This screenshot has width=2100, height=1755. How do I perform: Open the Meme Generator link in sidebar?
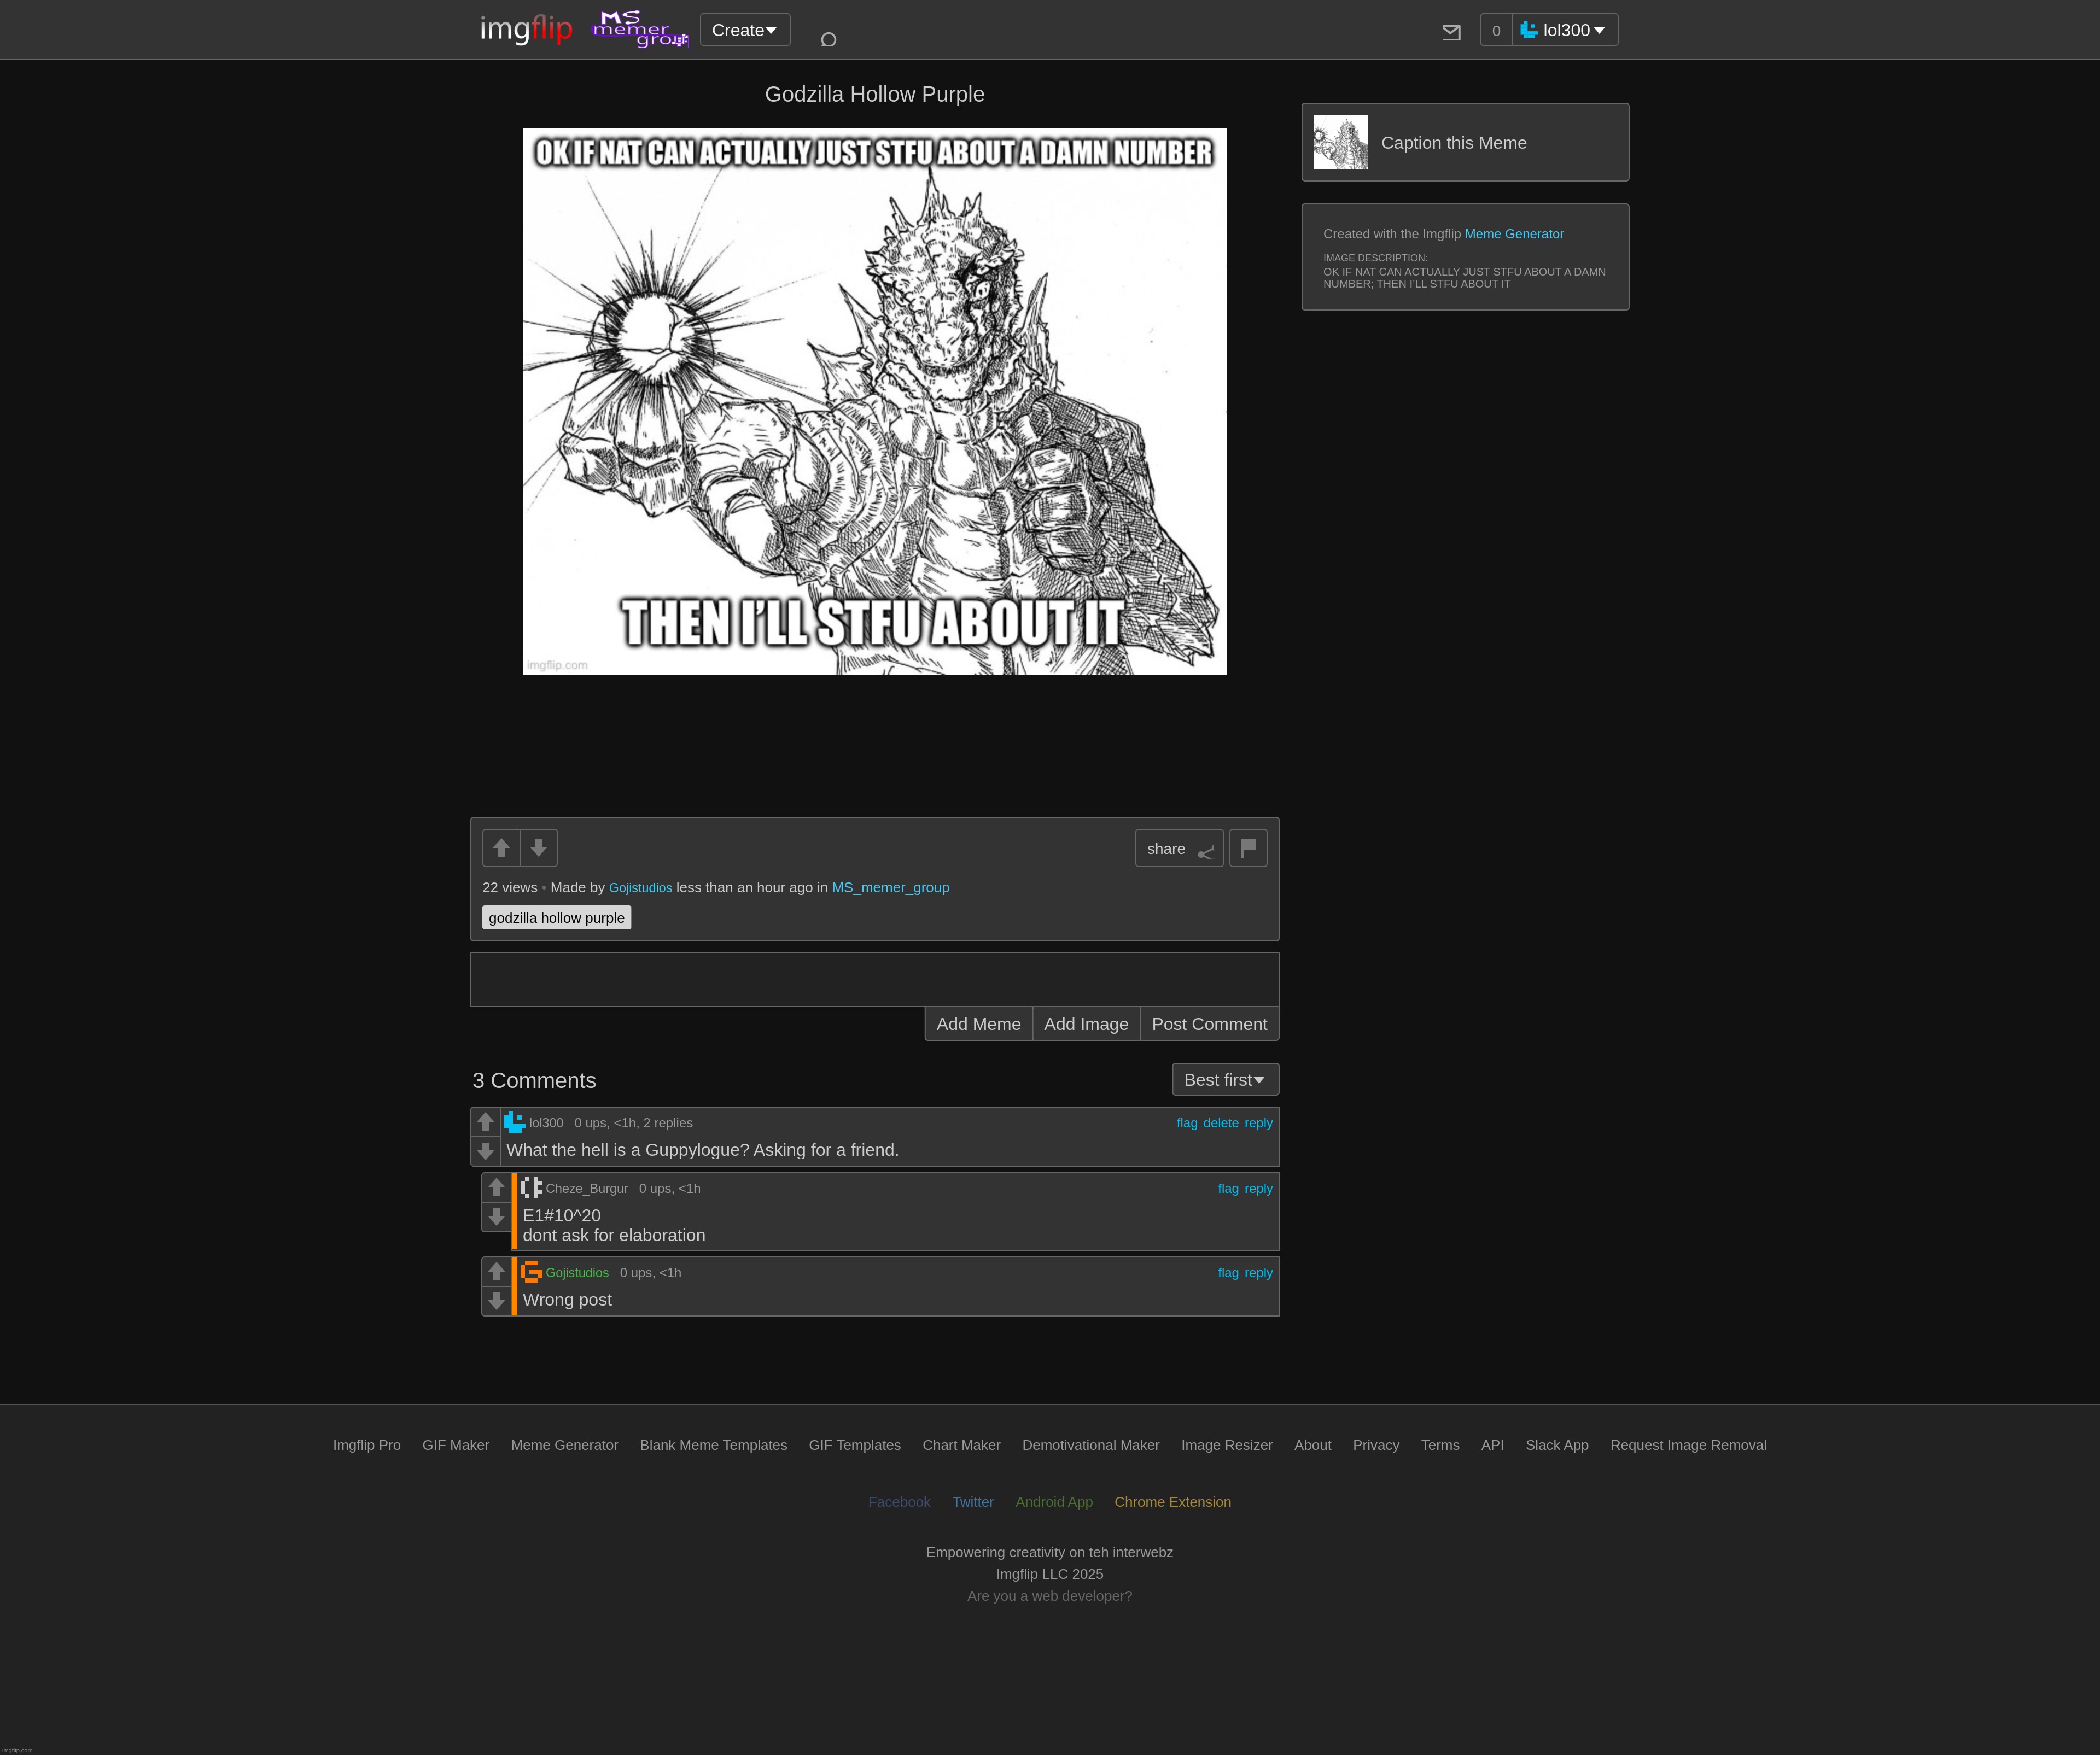(1514, 234)
